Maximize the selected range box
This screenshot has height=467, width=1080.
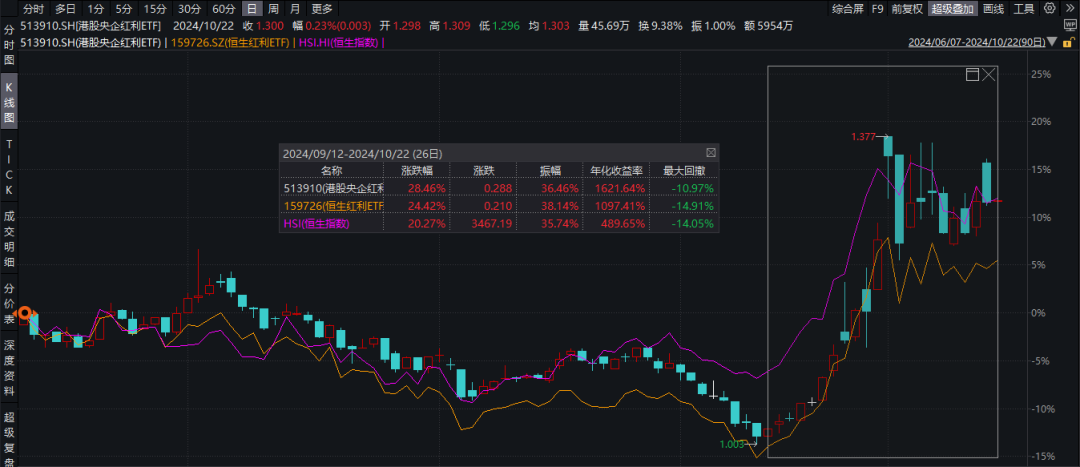pyautogui.click(x=971, y=75)
